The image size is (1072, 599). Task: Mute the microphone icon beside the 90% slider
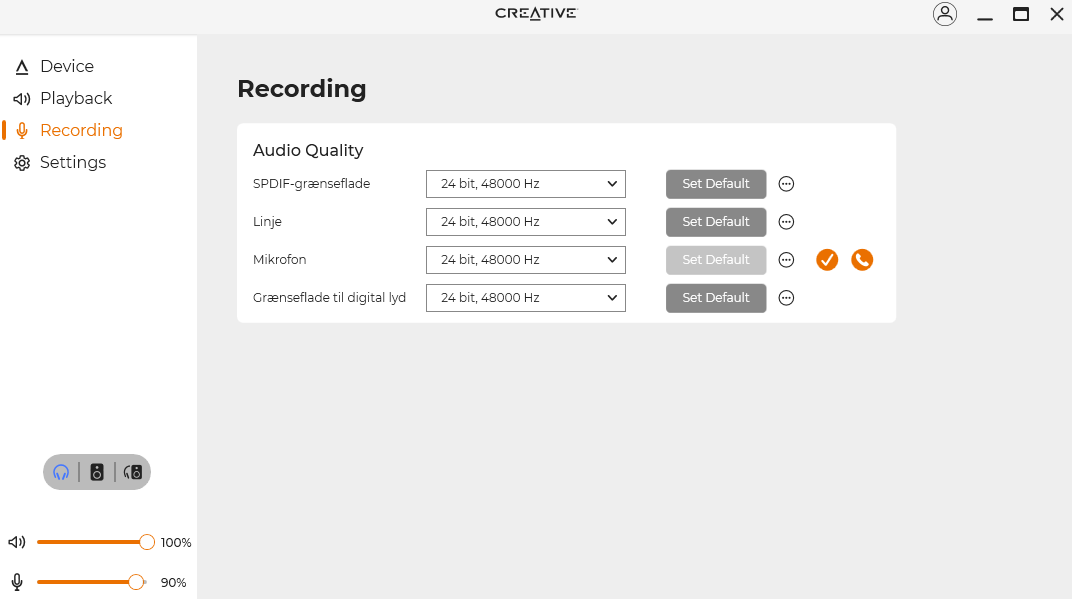[x=17, y=582]
